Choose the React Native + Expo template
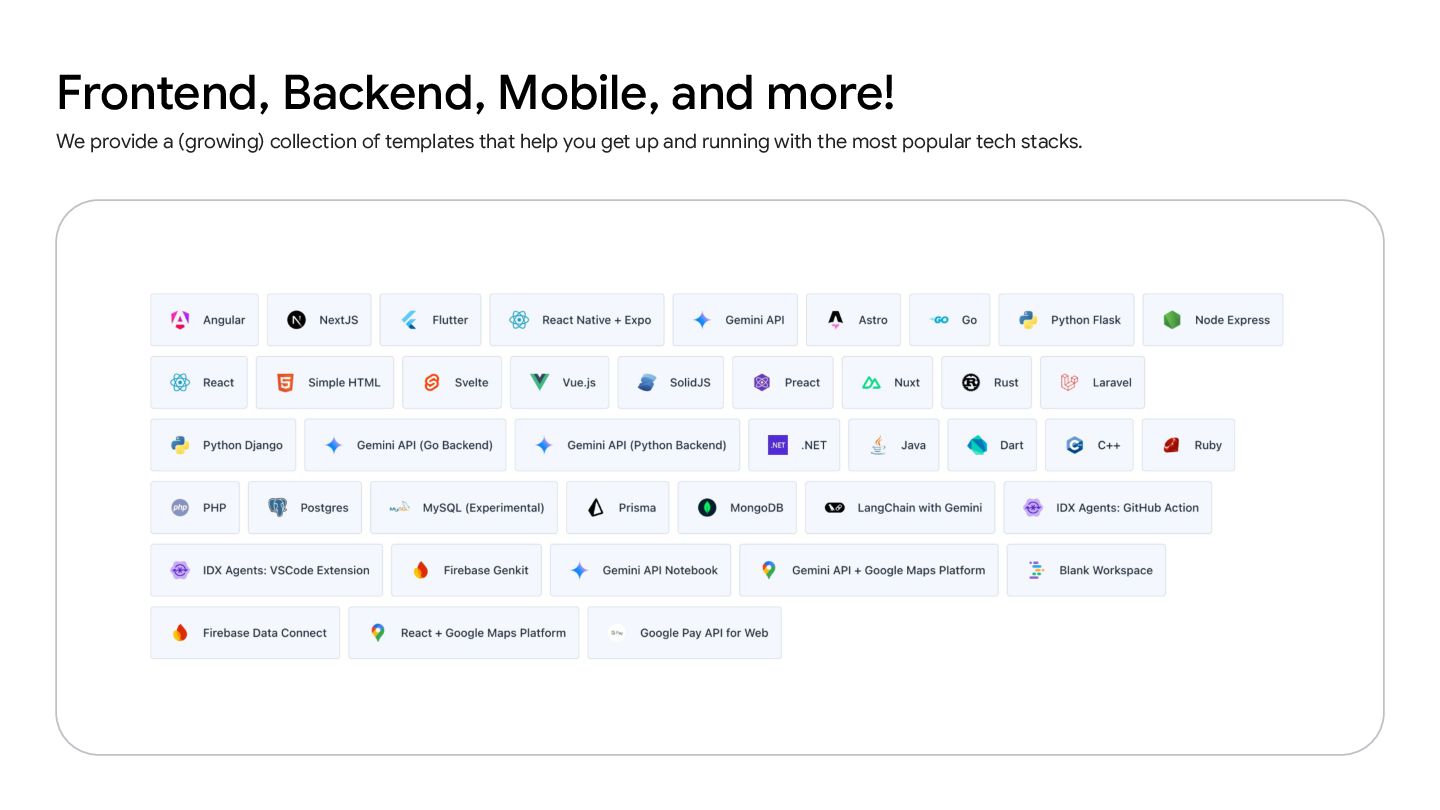This screenshot has width=1440, height=810. (577, 320)
